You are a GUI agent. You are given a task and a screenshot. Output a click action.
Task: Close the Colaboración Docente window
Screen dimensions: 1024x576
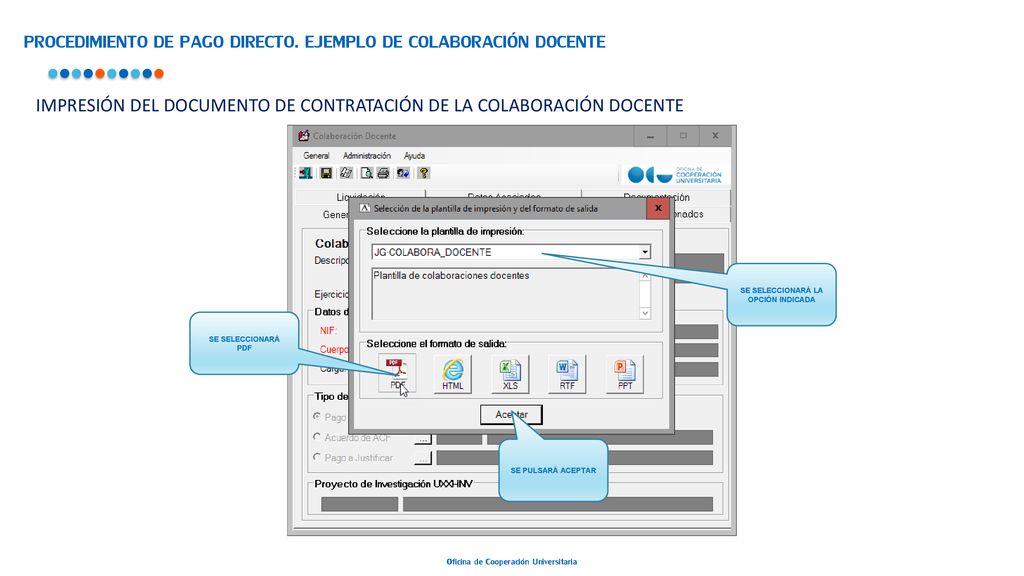tap(716, 136)
